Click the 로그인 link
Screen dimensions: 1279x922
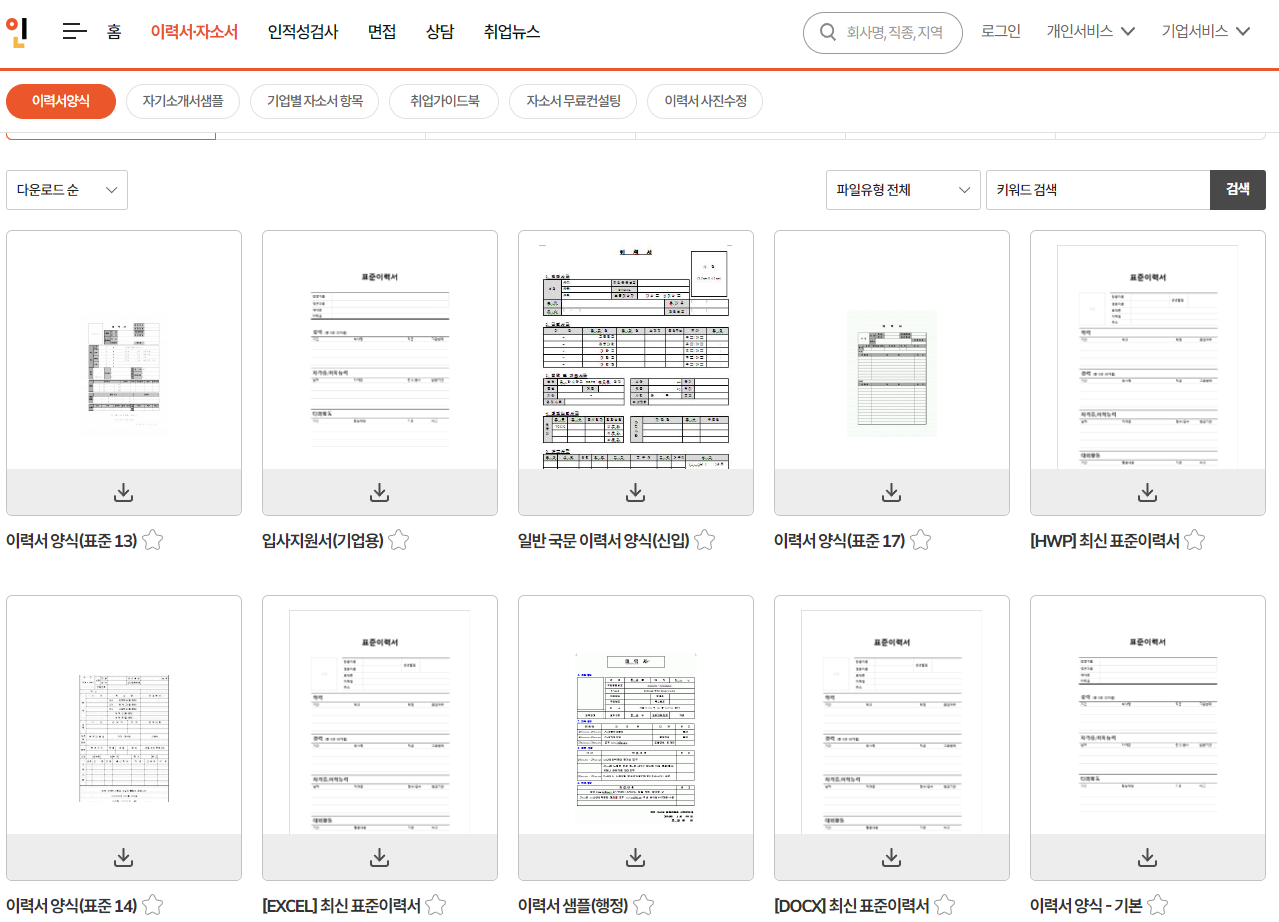click(1000, 31)
